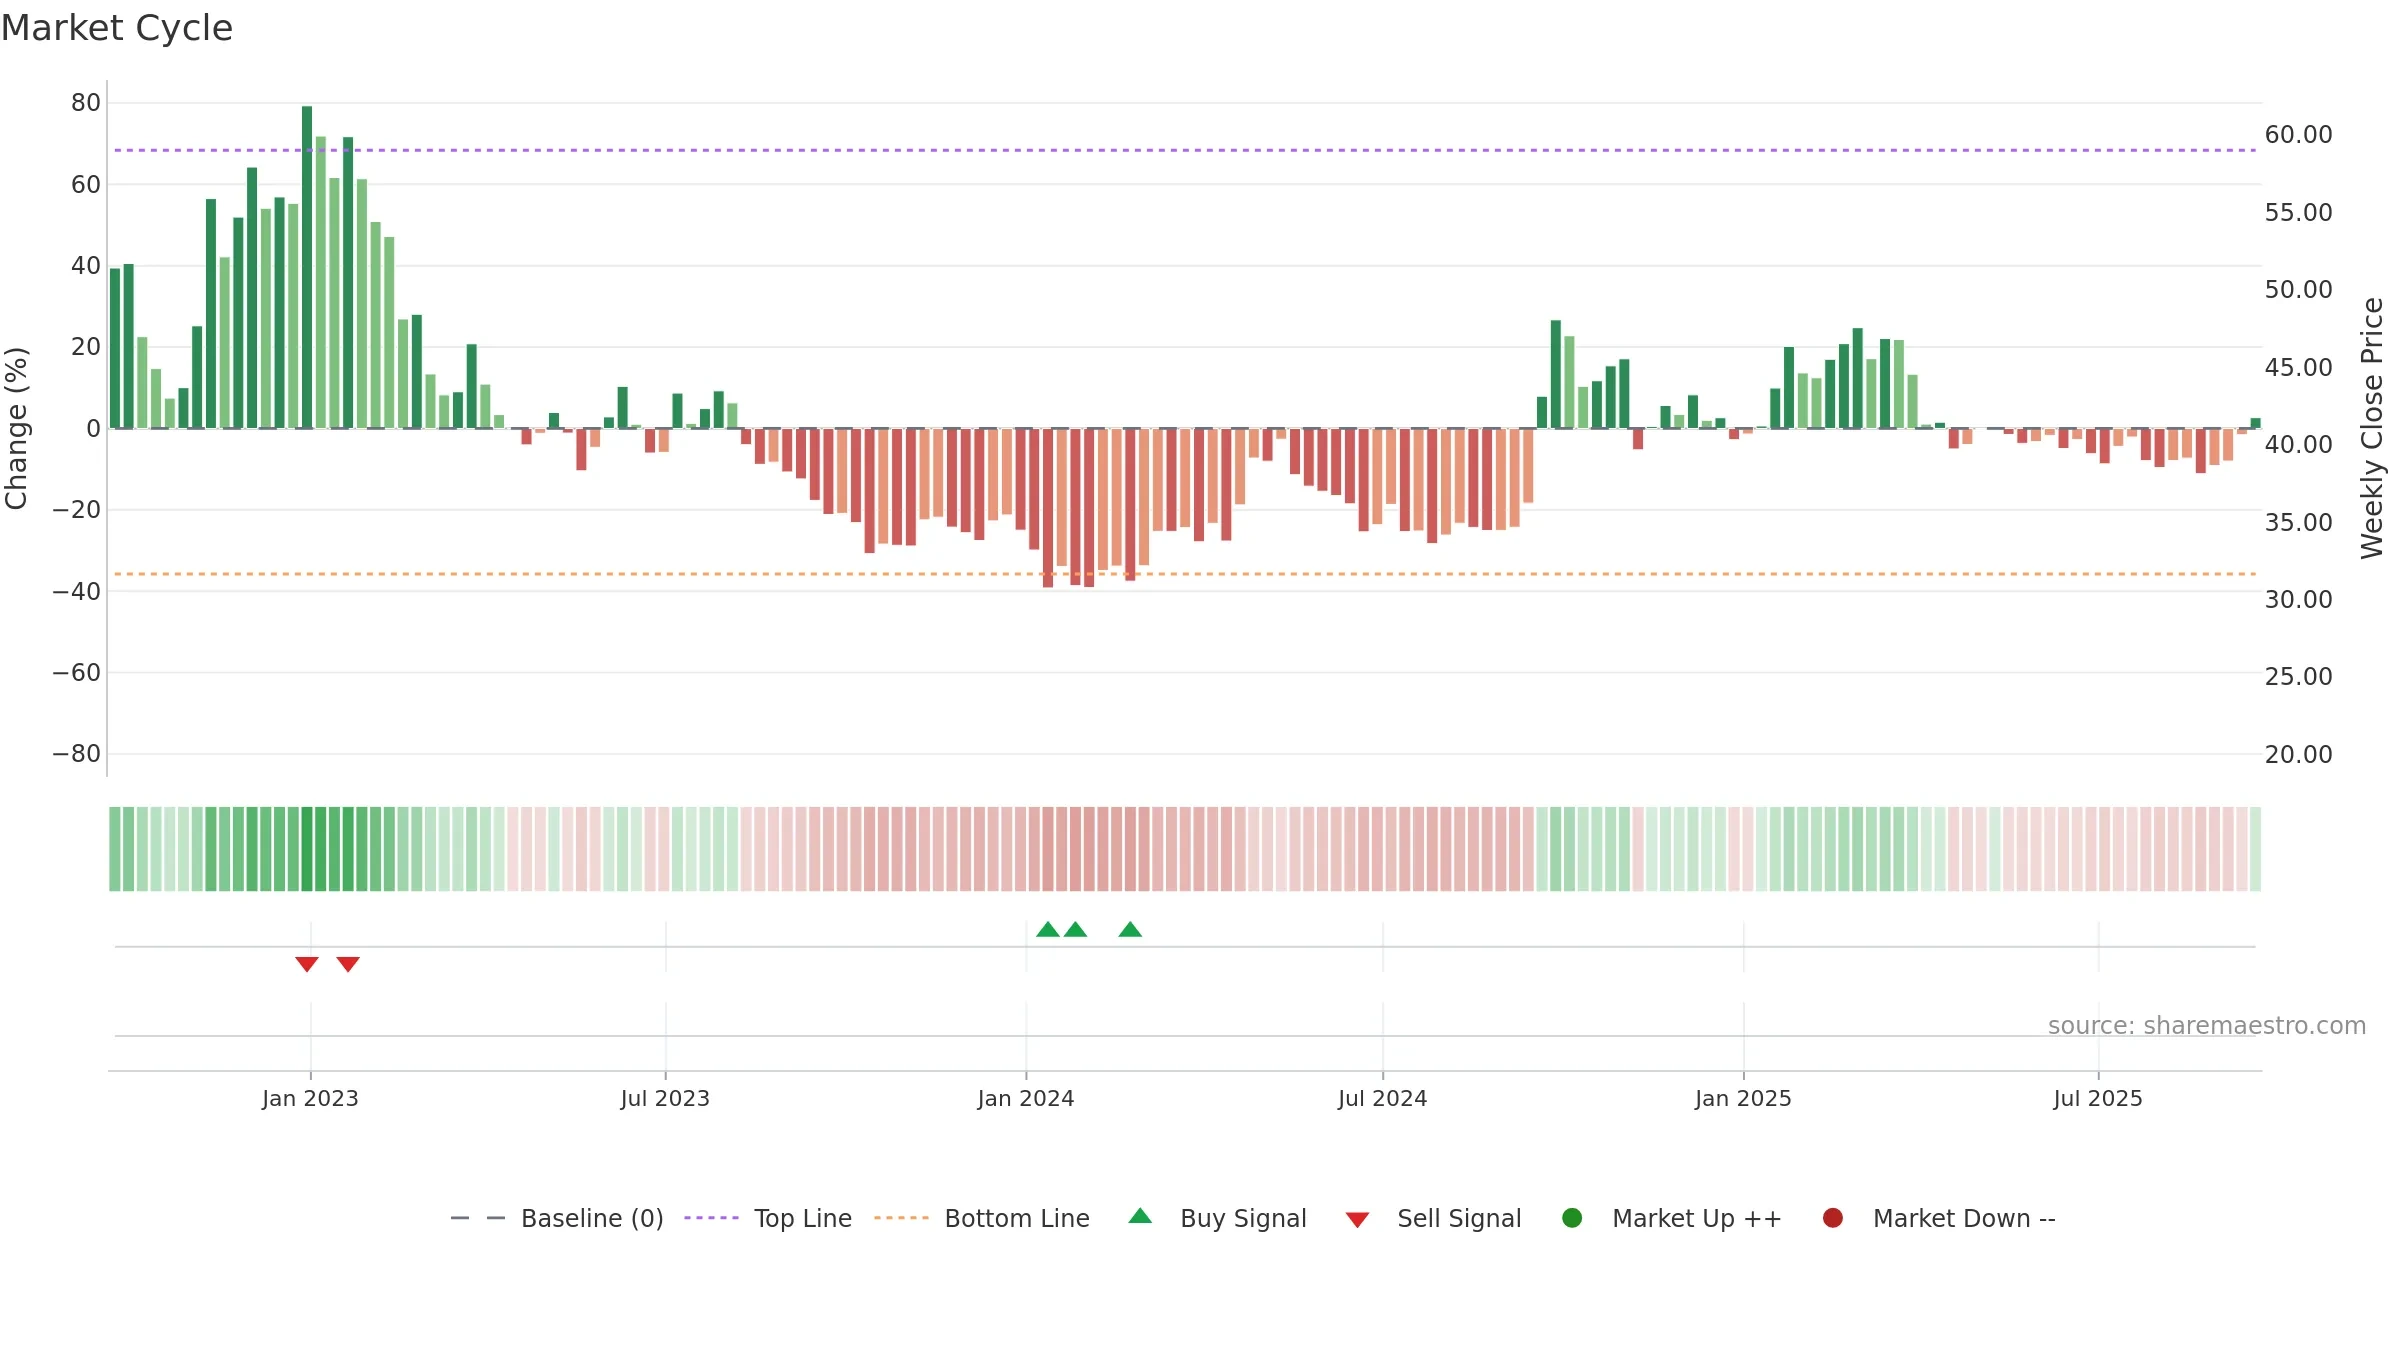Click the Jul 2025 axis label
2400x1350 pixels.
tap(2098, 1098)
